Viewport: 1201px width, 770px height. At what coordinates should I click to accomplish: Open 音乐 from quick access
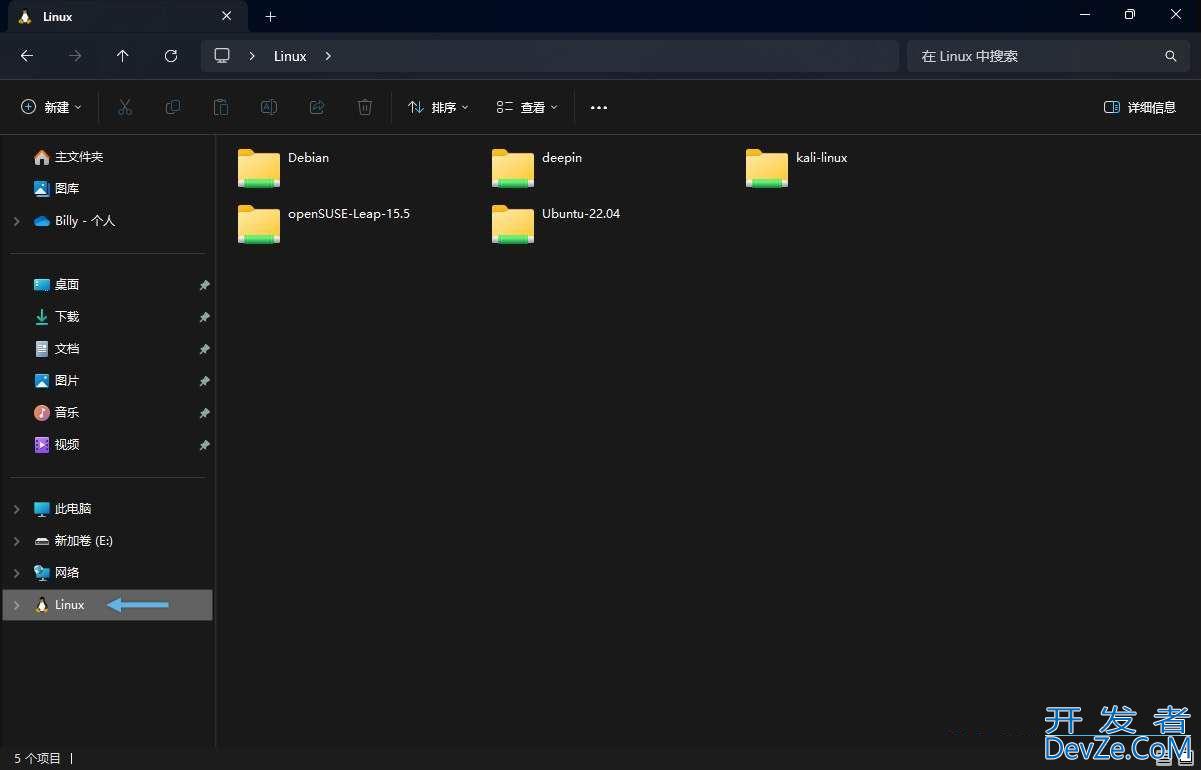point(56,413)
